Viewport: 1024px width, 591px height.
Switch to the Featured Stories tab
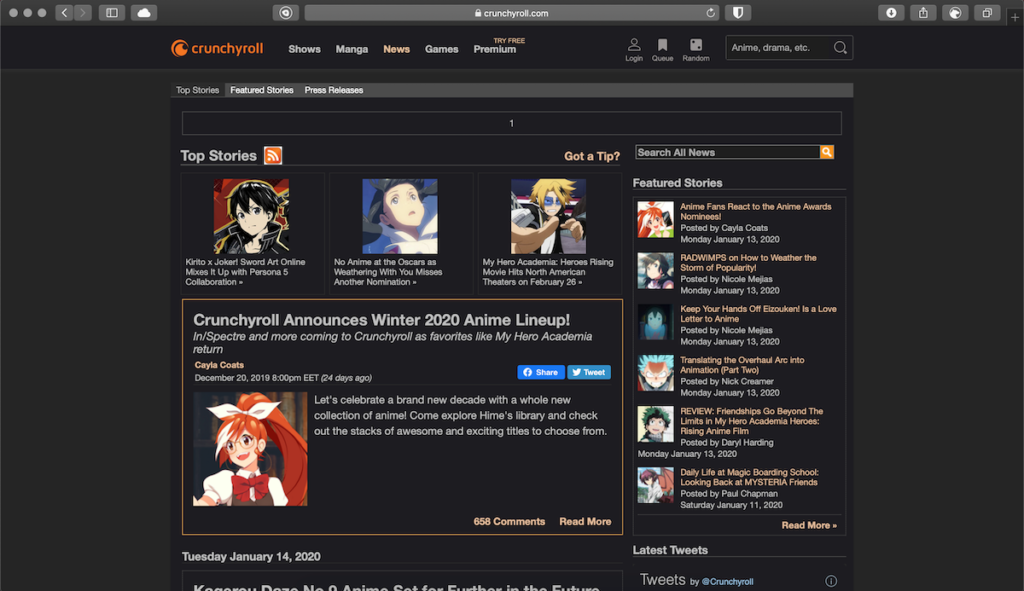(x=261, y=89)
